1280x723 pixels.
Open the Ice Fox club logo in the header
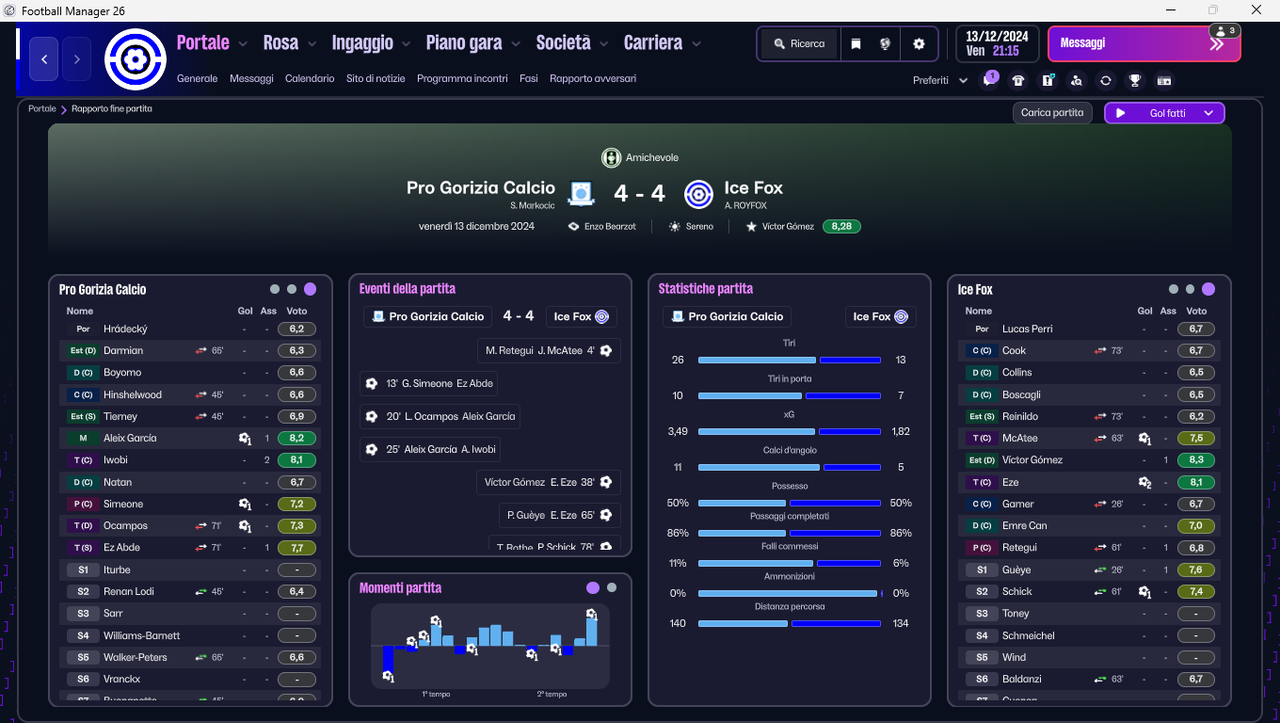pos(134,60)
